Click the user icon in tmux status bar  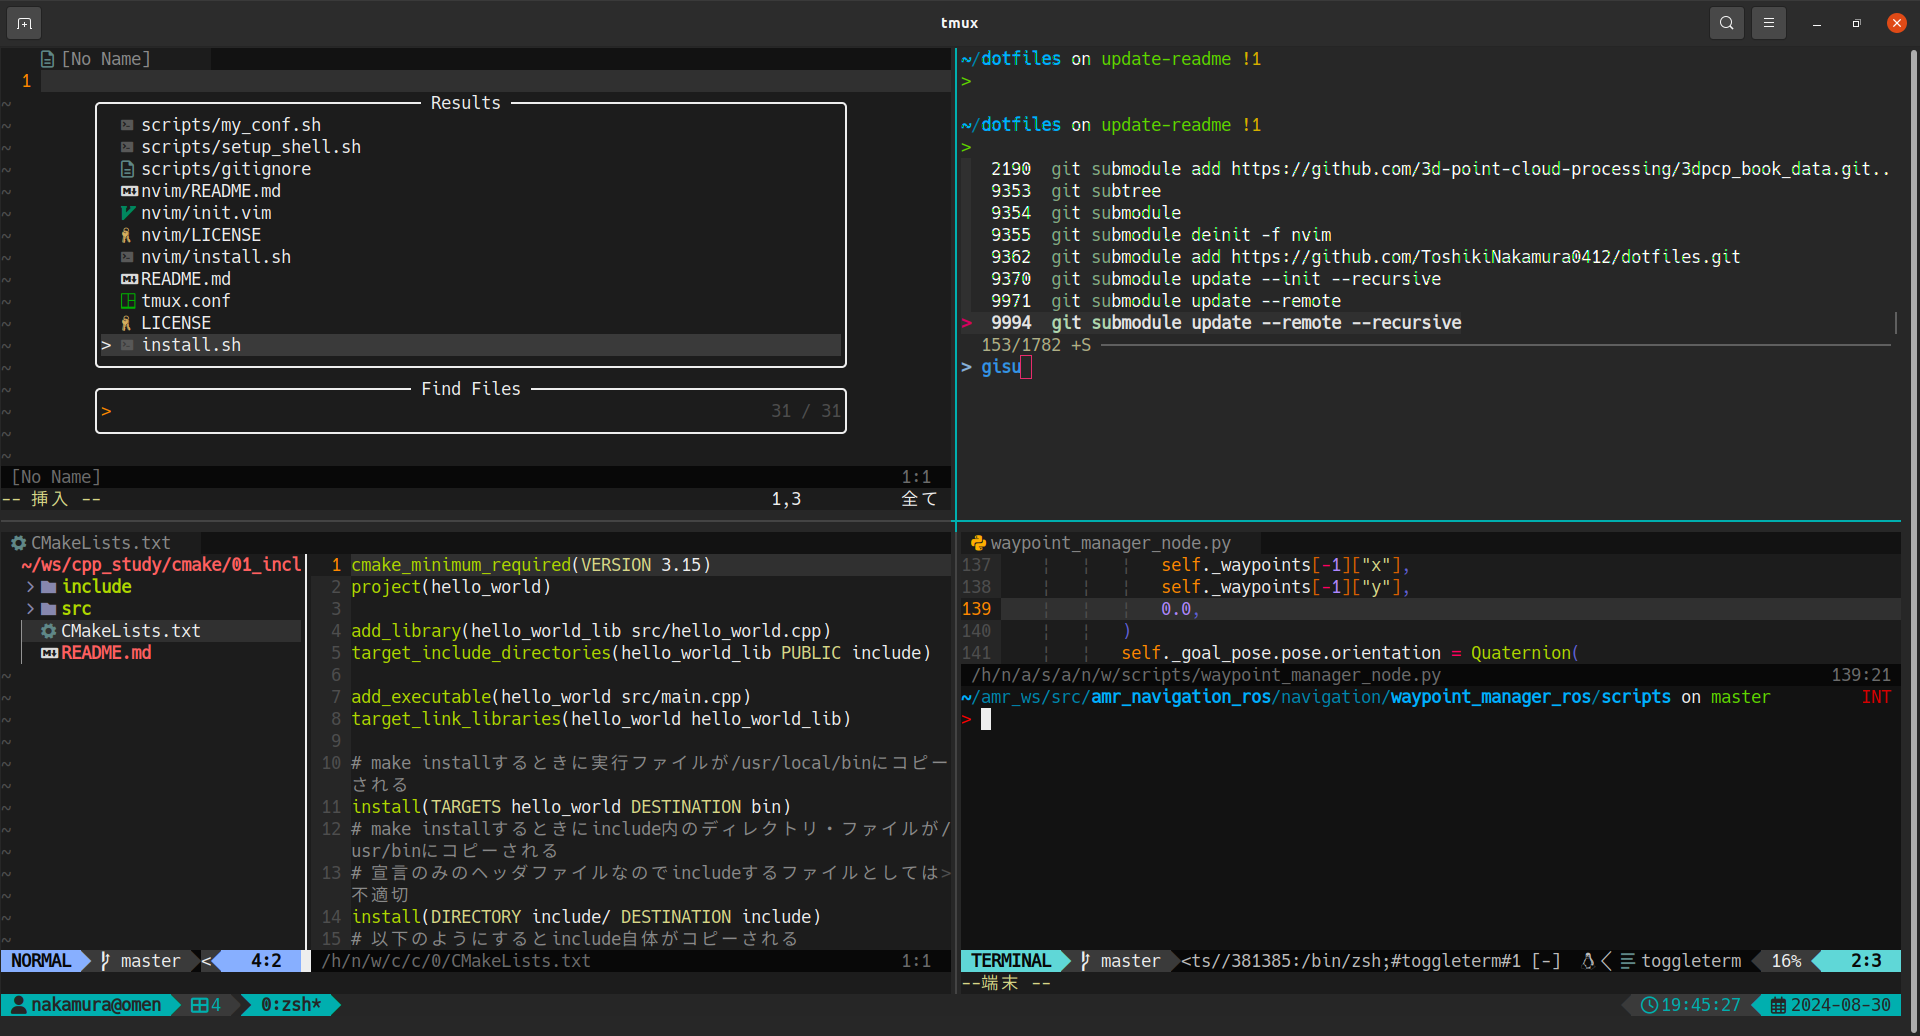18,1005
